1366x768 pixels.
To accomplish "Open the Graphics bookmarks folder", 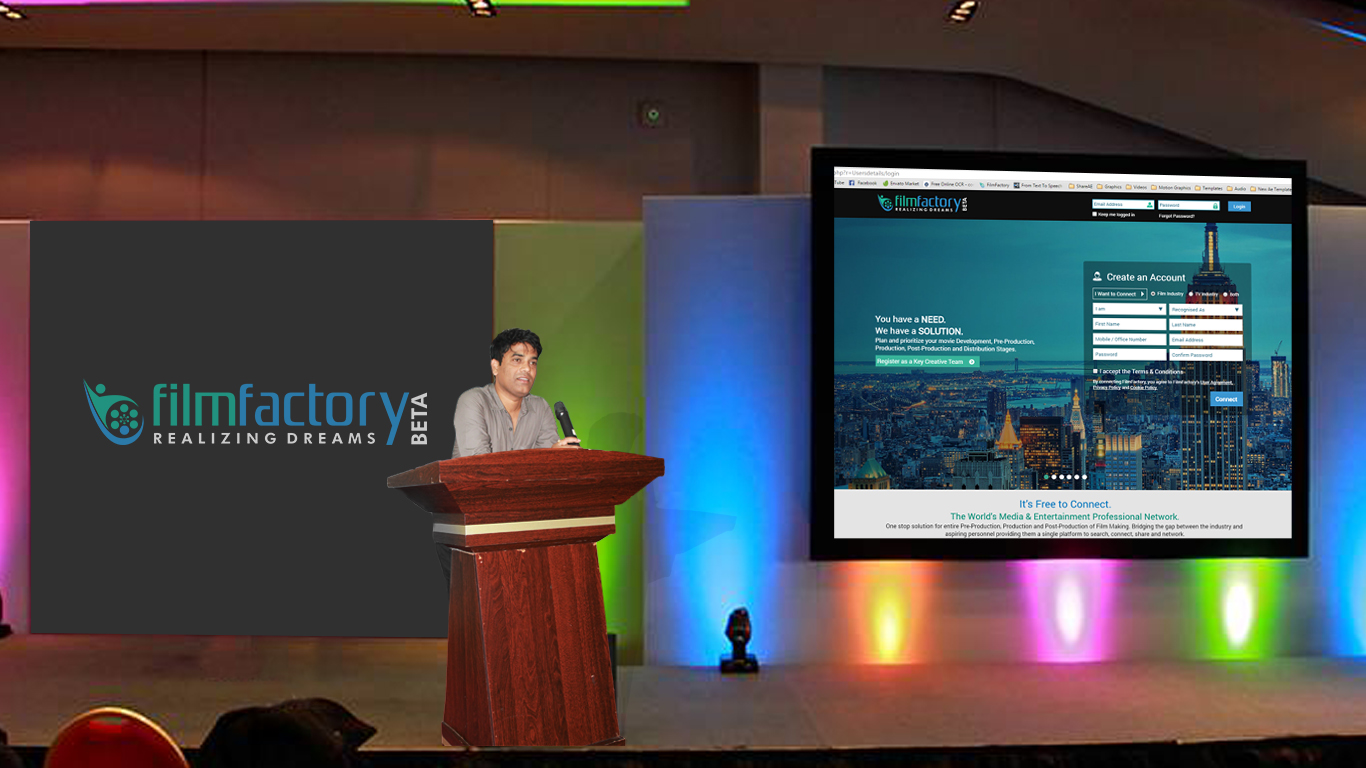I will (1109, 187).
